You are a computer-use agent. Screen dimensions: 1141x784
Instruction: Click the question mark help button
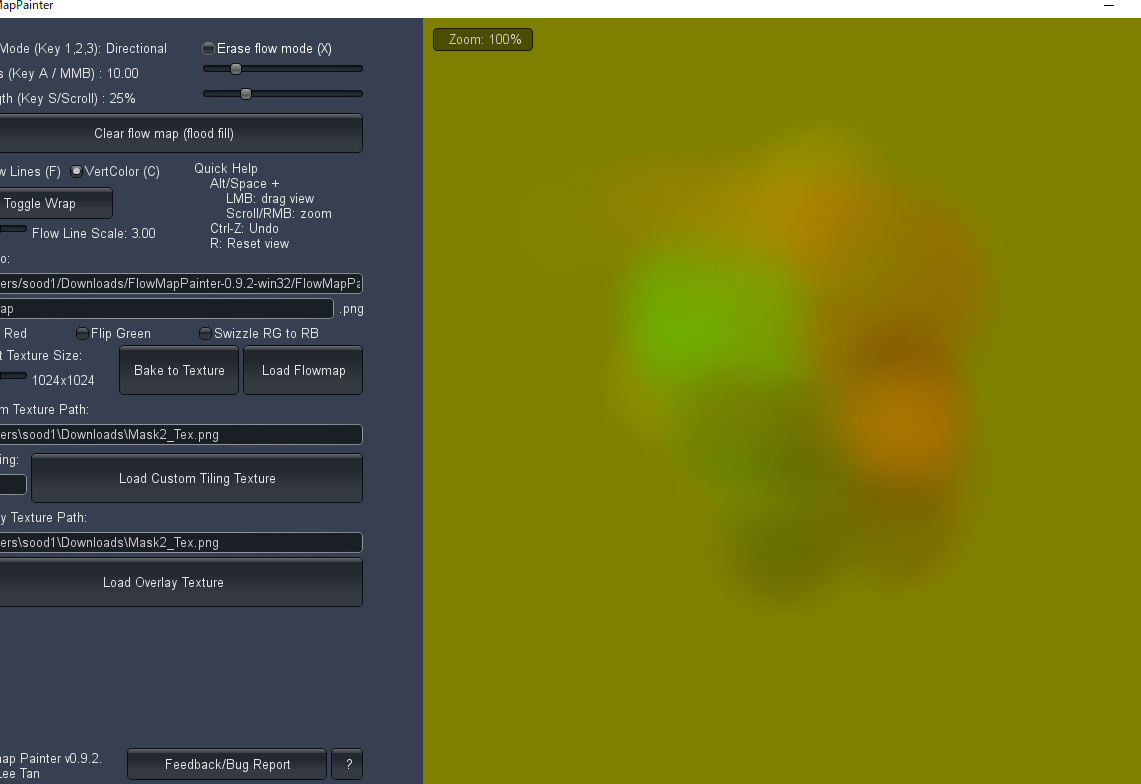[x=347, y=764]
